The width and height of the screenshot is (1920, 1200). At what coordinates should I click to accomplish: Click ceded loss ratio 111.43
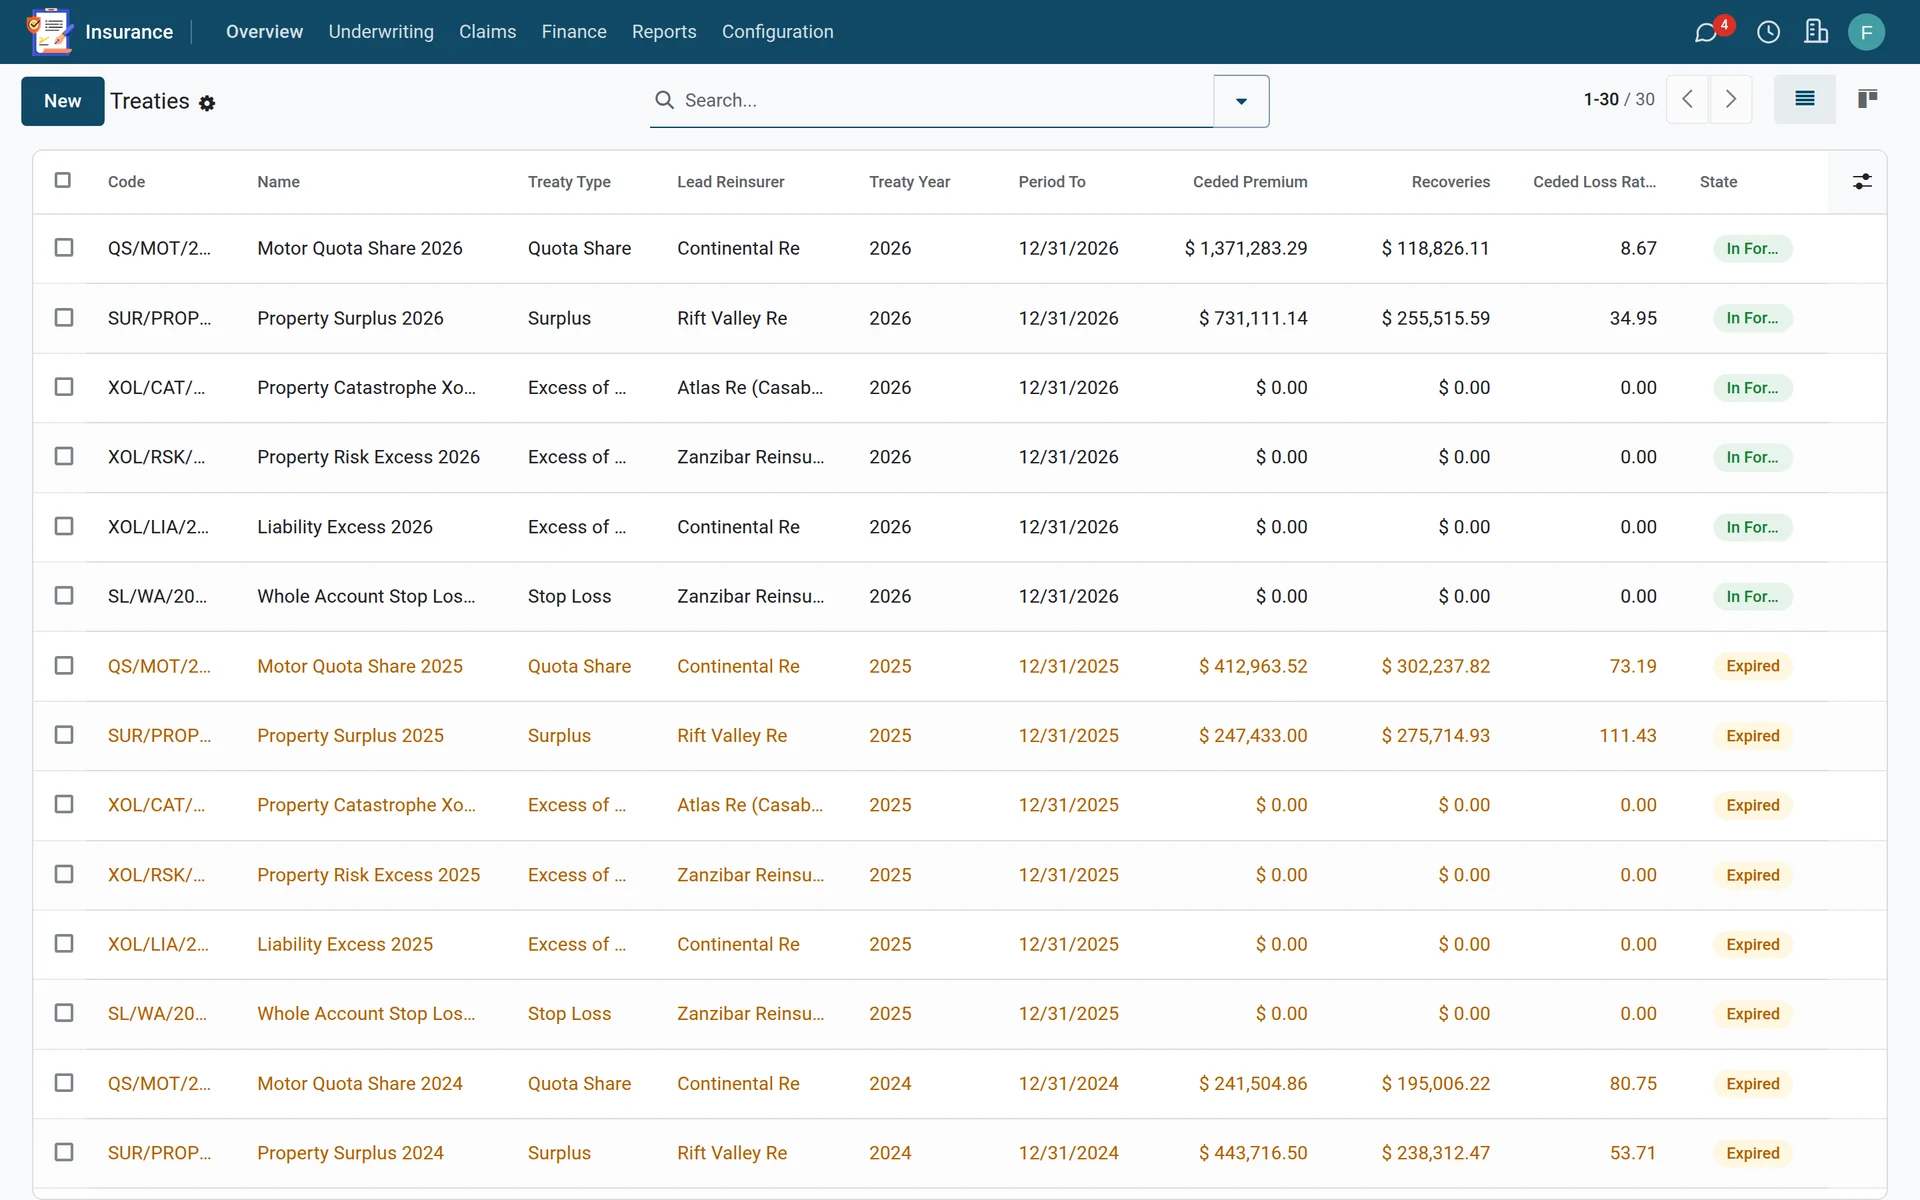click(1627, 735)
